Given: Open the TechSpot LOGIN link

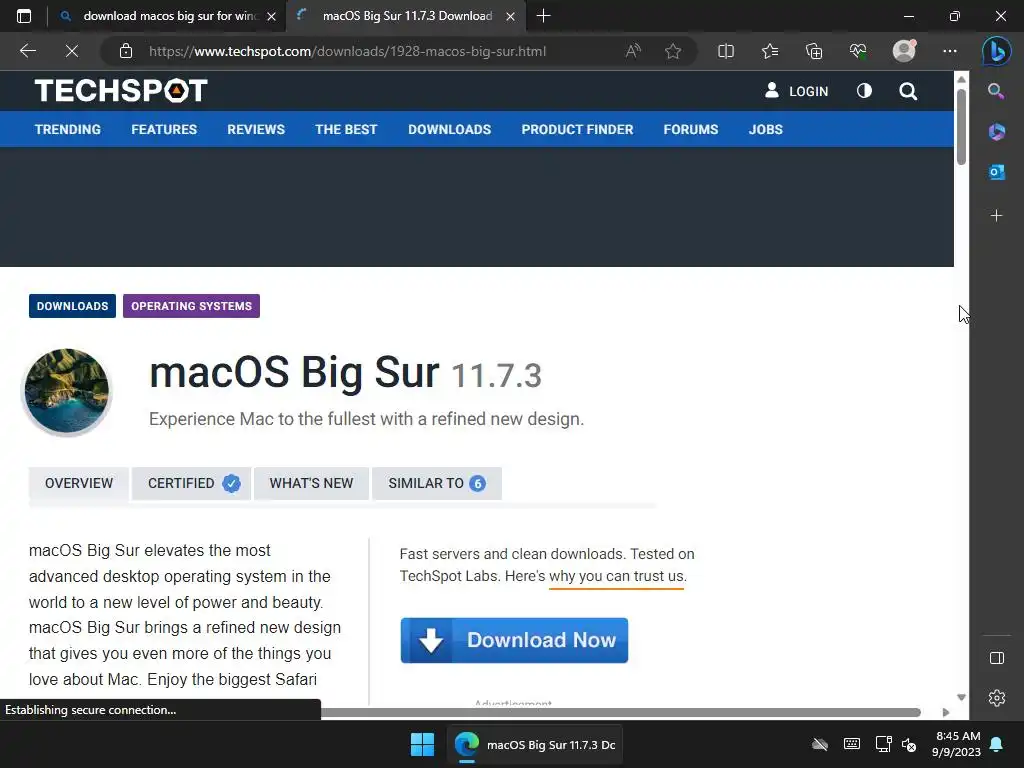Looking at the screenshot, I should pyautogui.click(x=797, y=91).
